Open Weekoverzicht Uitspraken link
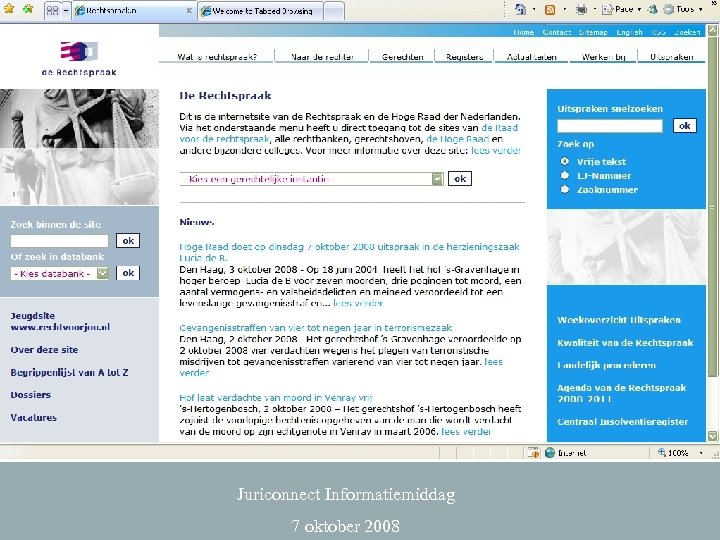 pyautogui.click(x=619, y=320)
